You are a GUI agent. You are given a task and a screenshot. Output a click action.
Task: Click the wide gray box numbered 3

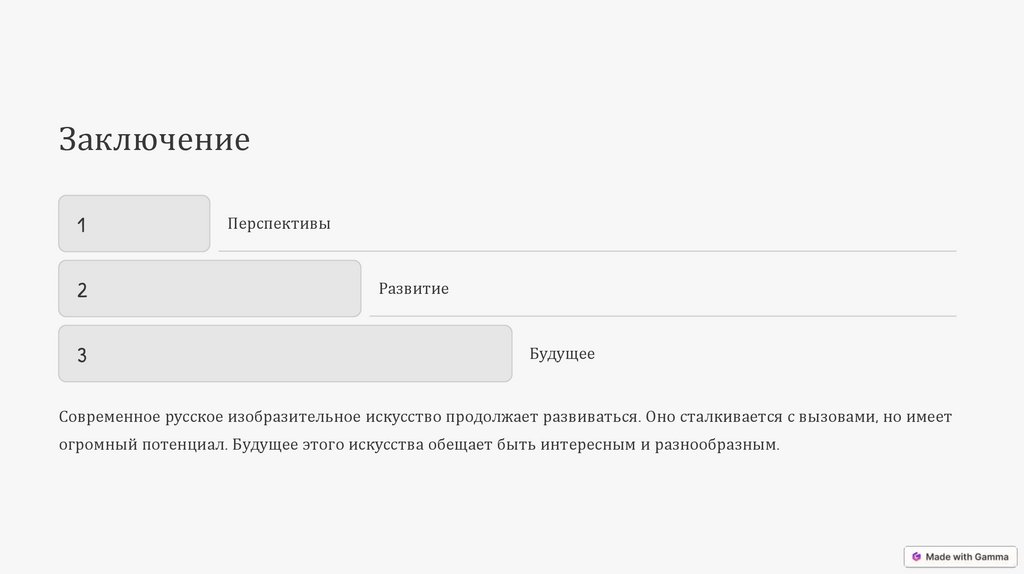tap(285, 354)
